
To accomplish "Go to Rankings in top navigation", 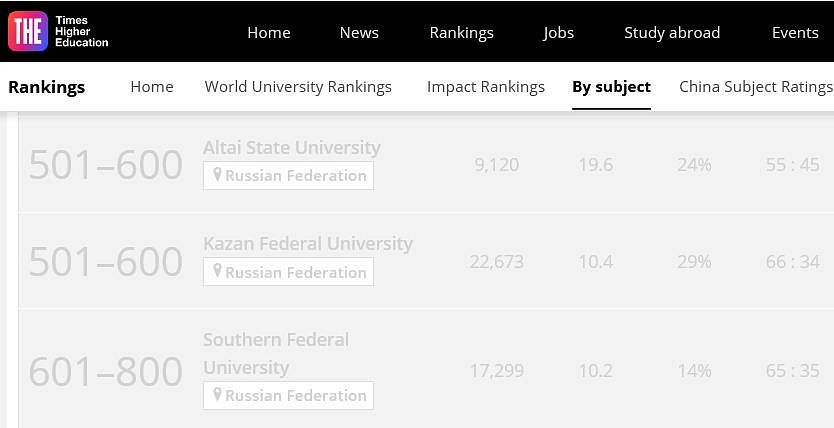I will coord(461,33).
